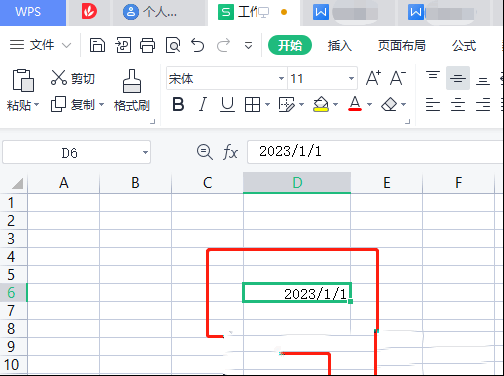Open the 公式 tab
The width and height of the screenshot is (504, 376).
[464, 45]
